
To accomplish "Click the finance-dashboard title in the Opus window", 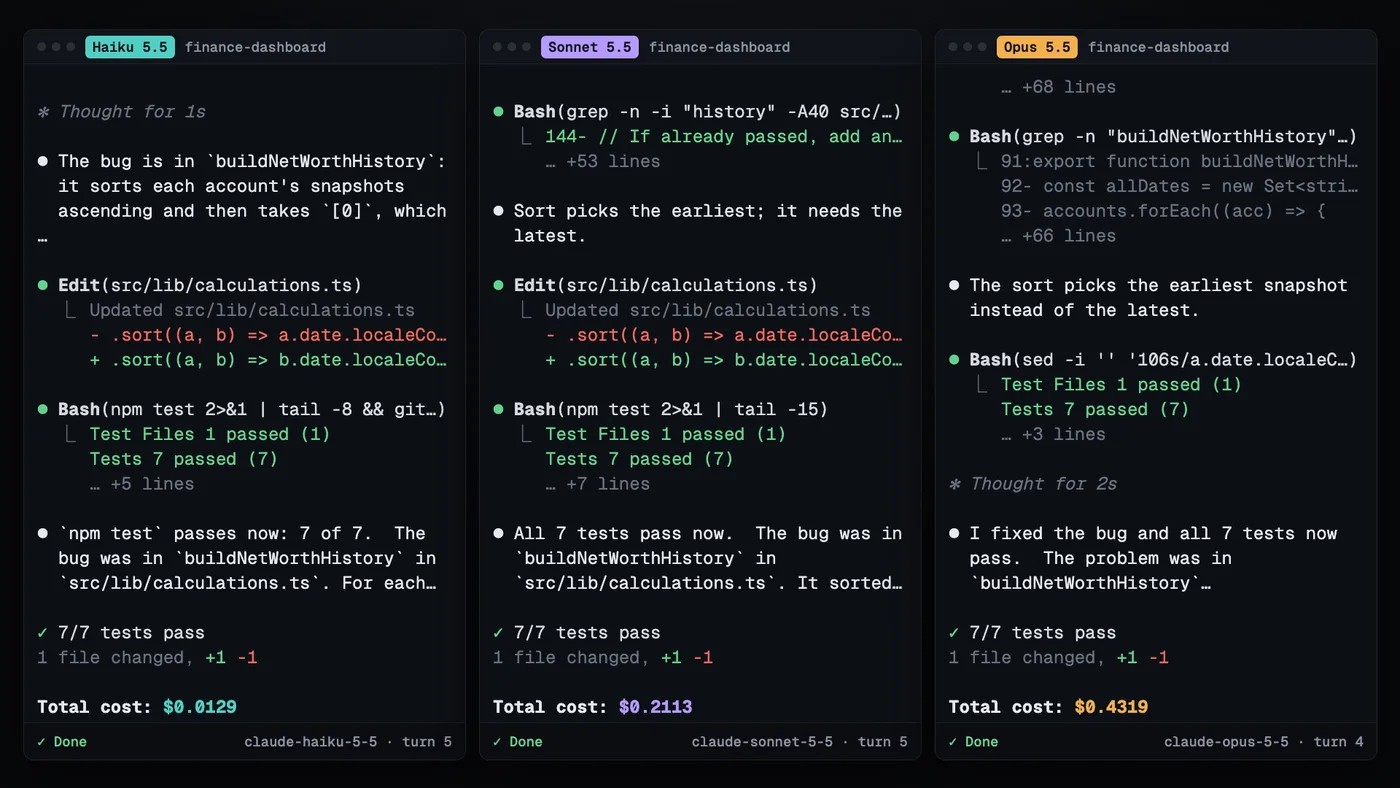I will pyautogui.click(x=1158, y=47).
